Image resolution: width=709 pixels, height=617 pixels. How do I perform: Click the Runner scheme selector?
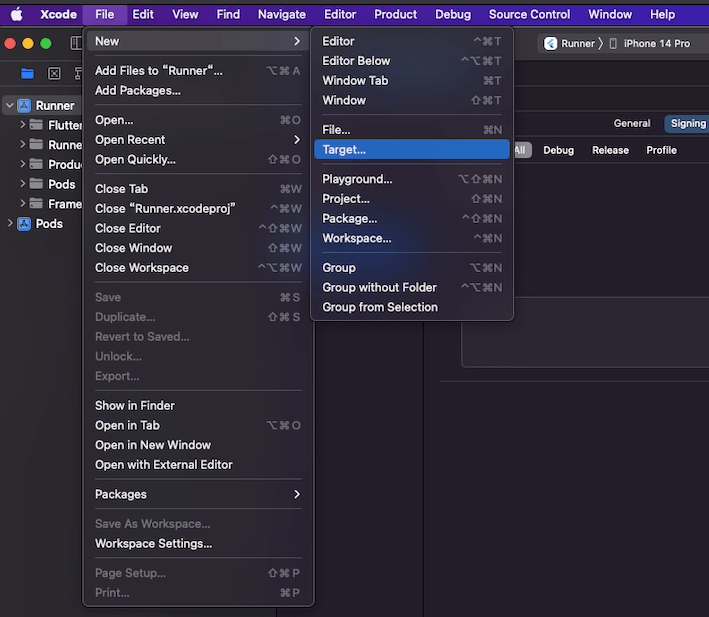coord(570,43)
